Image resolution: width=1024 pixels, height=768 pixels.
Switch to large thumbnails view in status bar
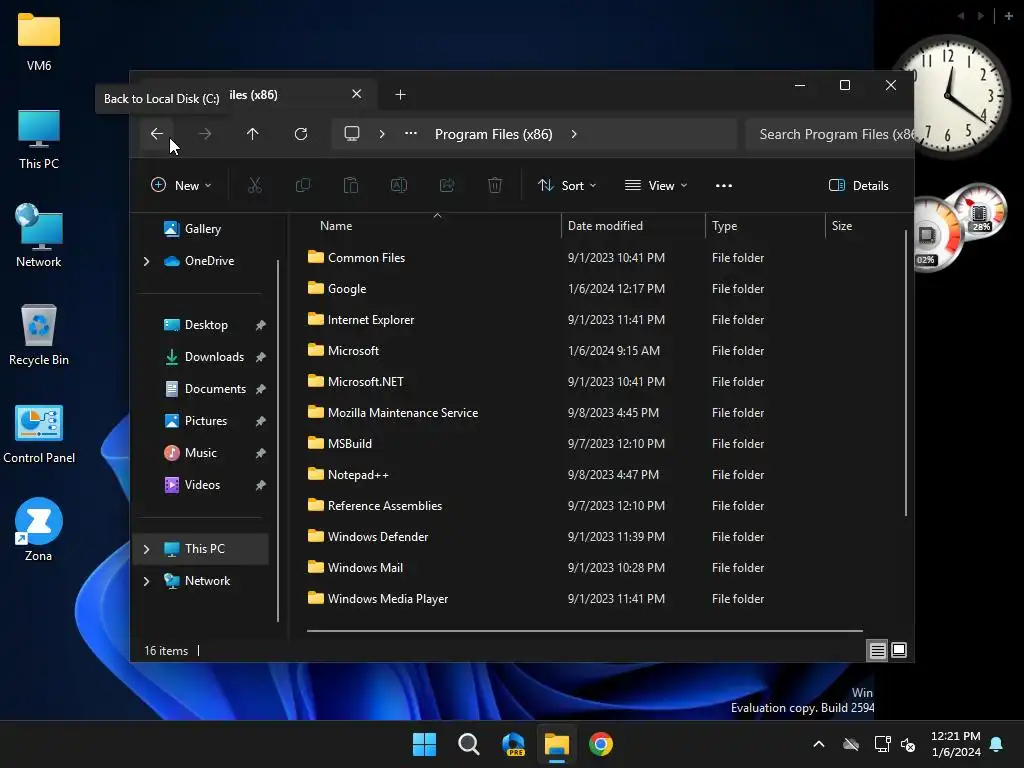[899, 650]
